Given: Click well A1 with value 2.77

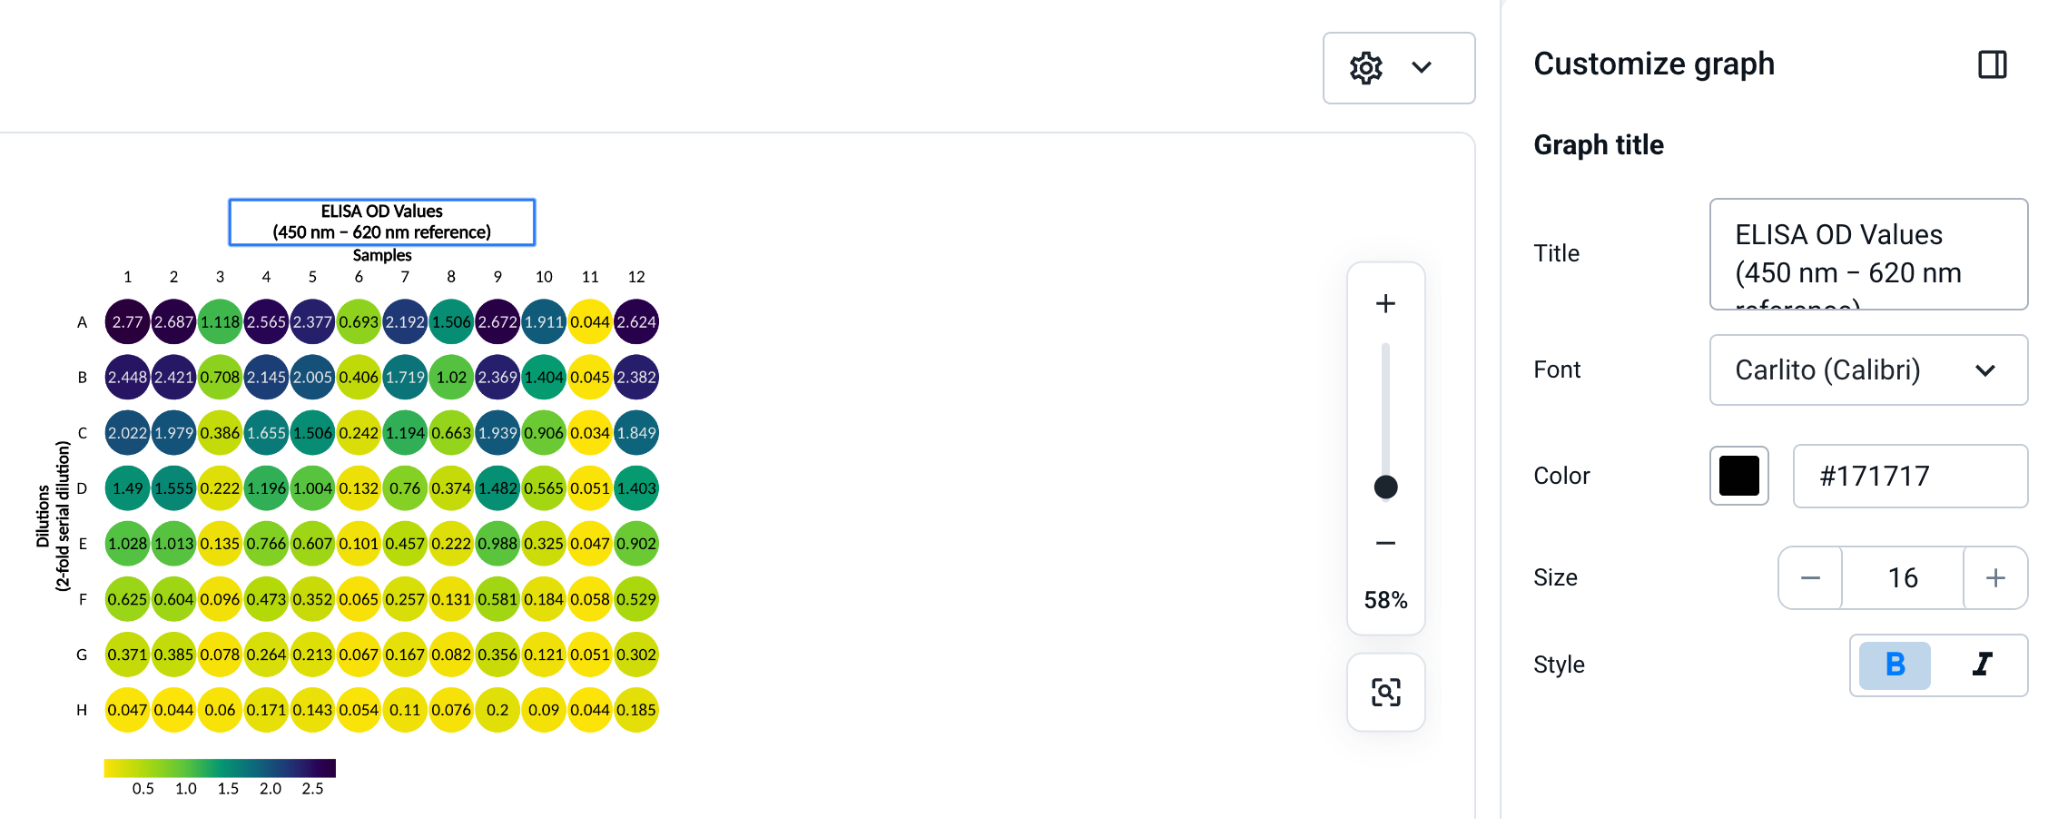Looking at the screenshot, I should [127, 322].
